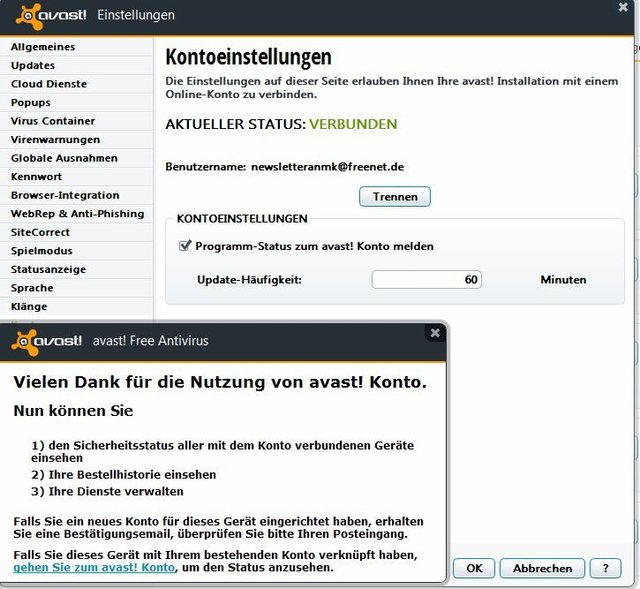Open help with the question mark button
640x589 pixels.
pyautogui.click(x=606, y=568)
